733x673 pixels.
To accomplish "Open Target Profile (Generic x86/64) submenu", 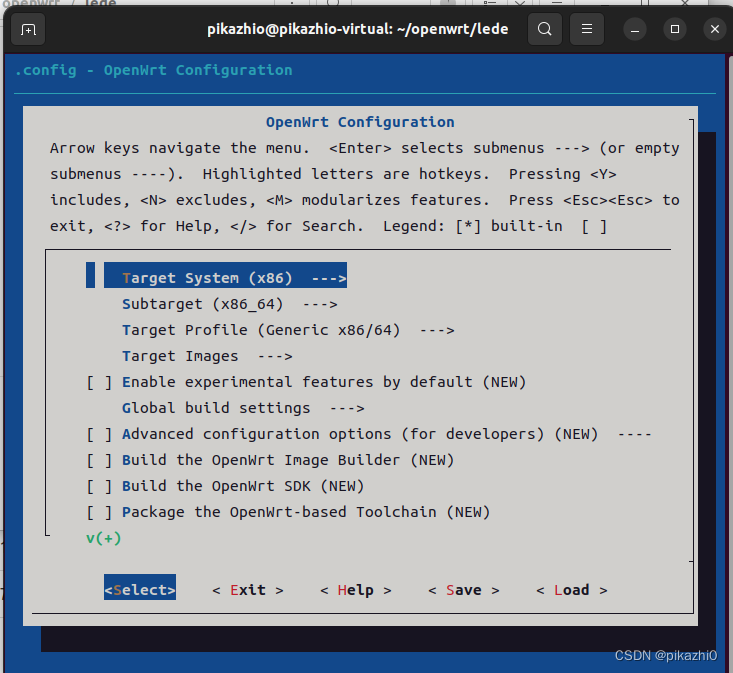I will point(288,330).
